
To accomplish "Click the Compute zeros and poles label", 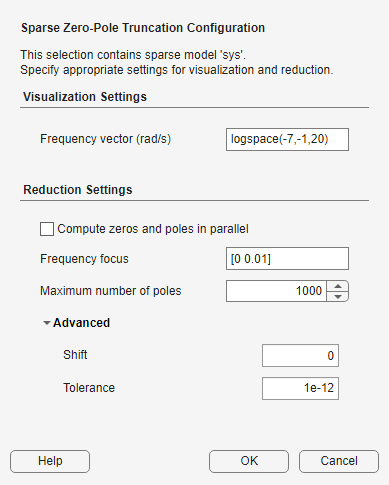I will (153, 229).
